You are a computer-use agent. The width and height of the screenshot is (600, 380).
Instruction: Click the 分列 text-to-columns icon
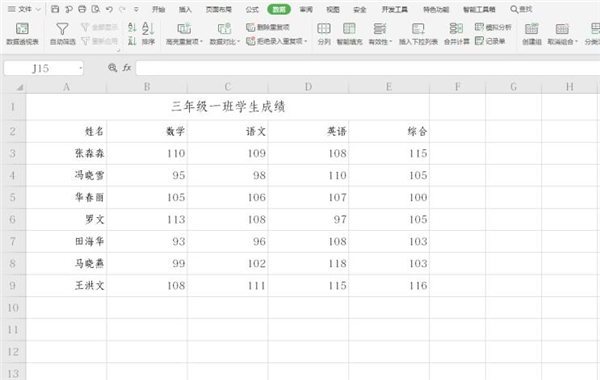[x=324, y=34]
